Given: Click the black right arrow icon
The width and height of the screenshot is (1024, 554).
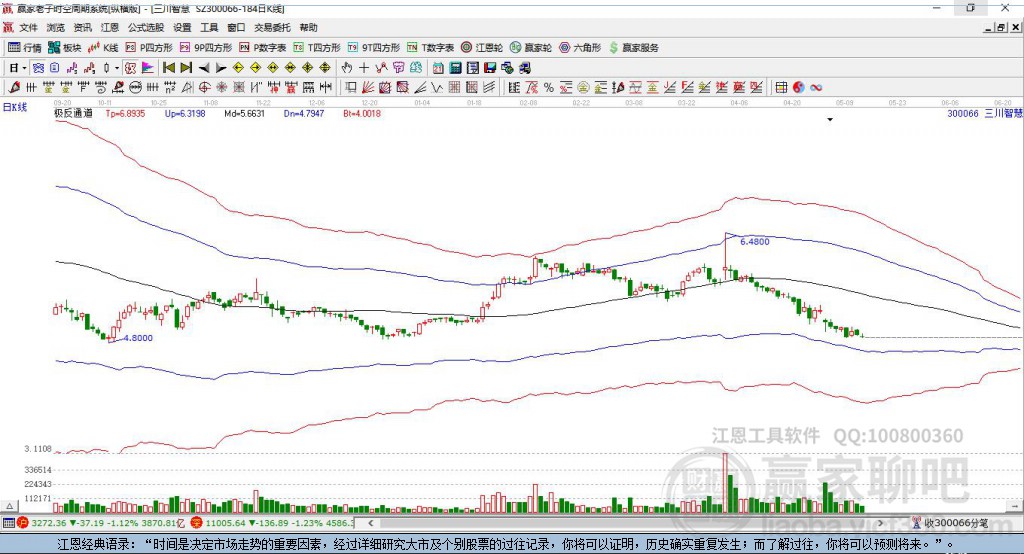Looking at the screenshot, I should point(221,68).
